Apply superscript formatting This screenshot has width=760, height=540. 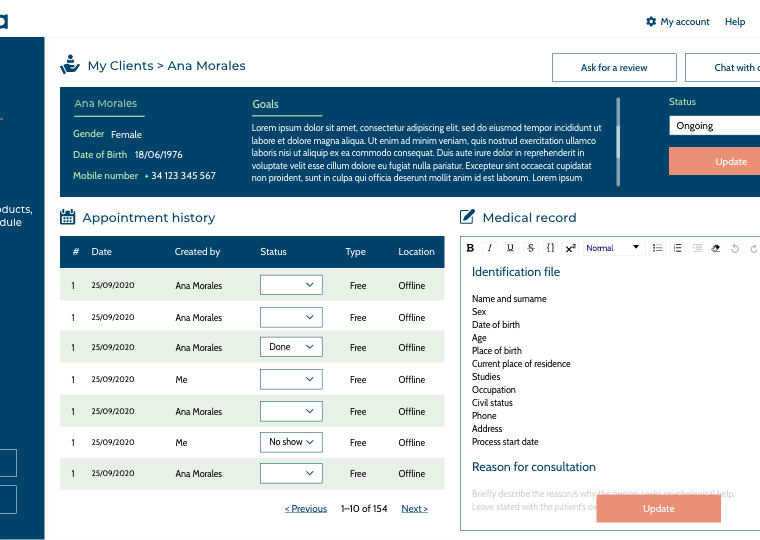click(x=570, y=248)
